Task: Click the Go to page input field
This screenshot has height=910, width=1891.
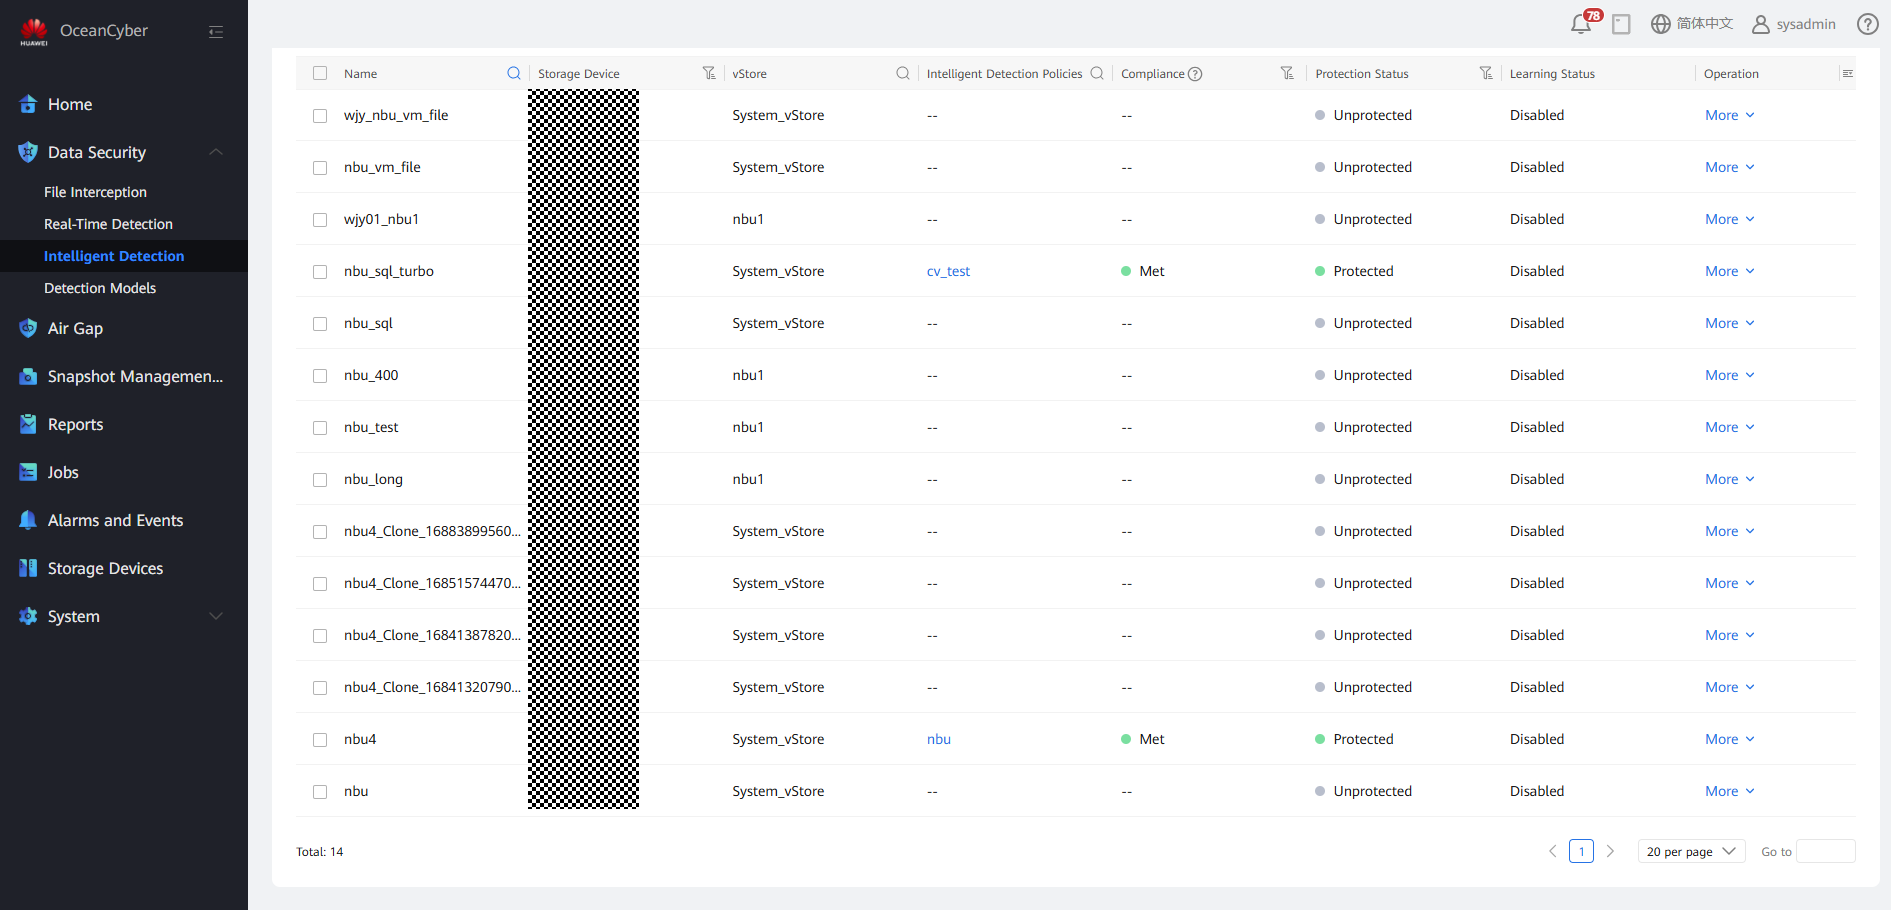Action: coord(1825,851)
